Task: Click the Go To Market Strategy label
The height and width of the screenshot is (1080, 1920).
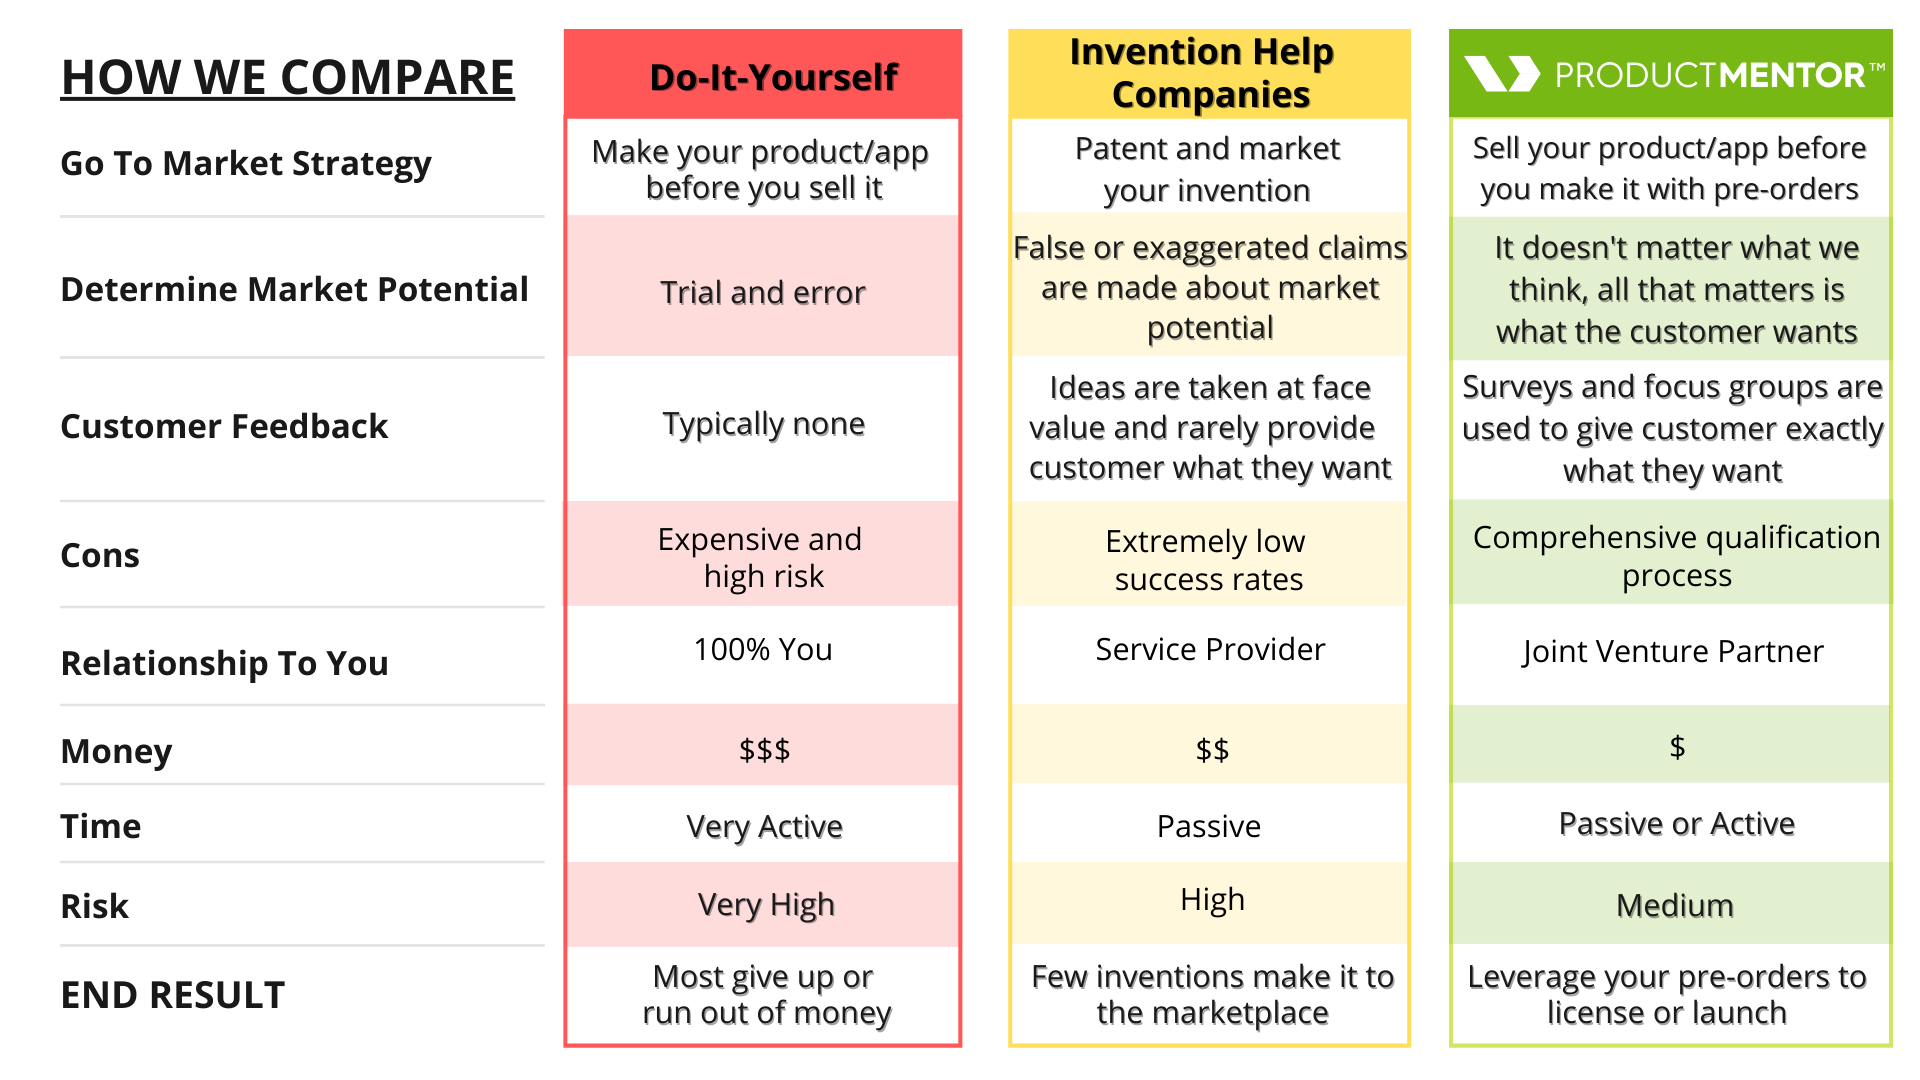Action: [246, 163]
